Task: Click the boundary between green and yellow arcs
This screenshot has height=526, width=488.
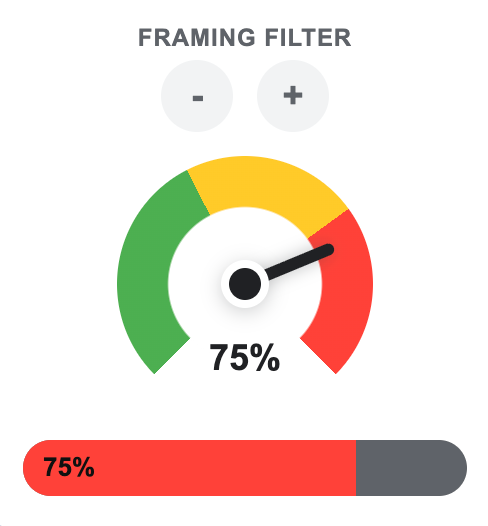Action: pyautogui.click(x=199, y=193)
